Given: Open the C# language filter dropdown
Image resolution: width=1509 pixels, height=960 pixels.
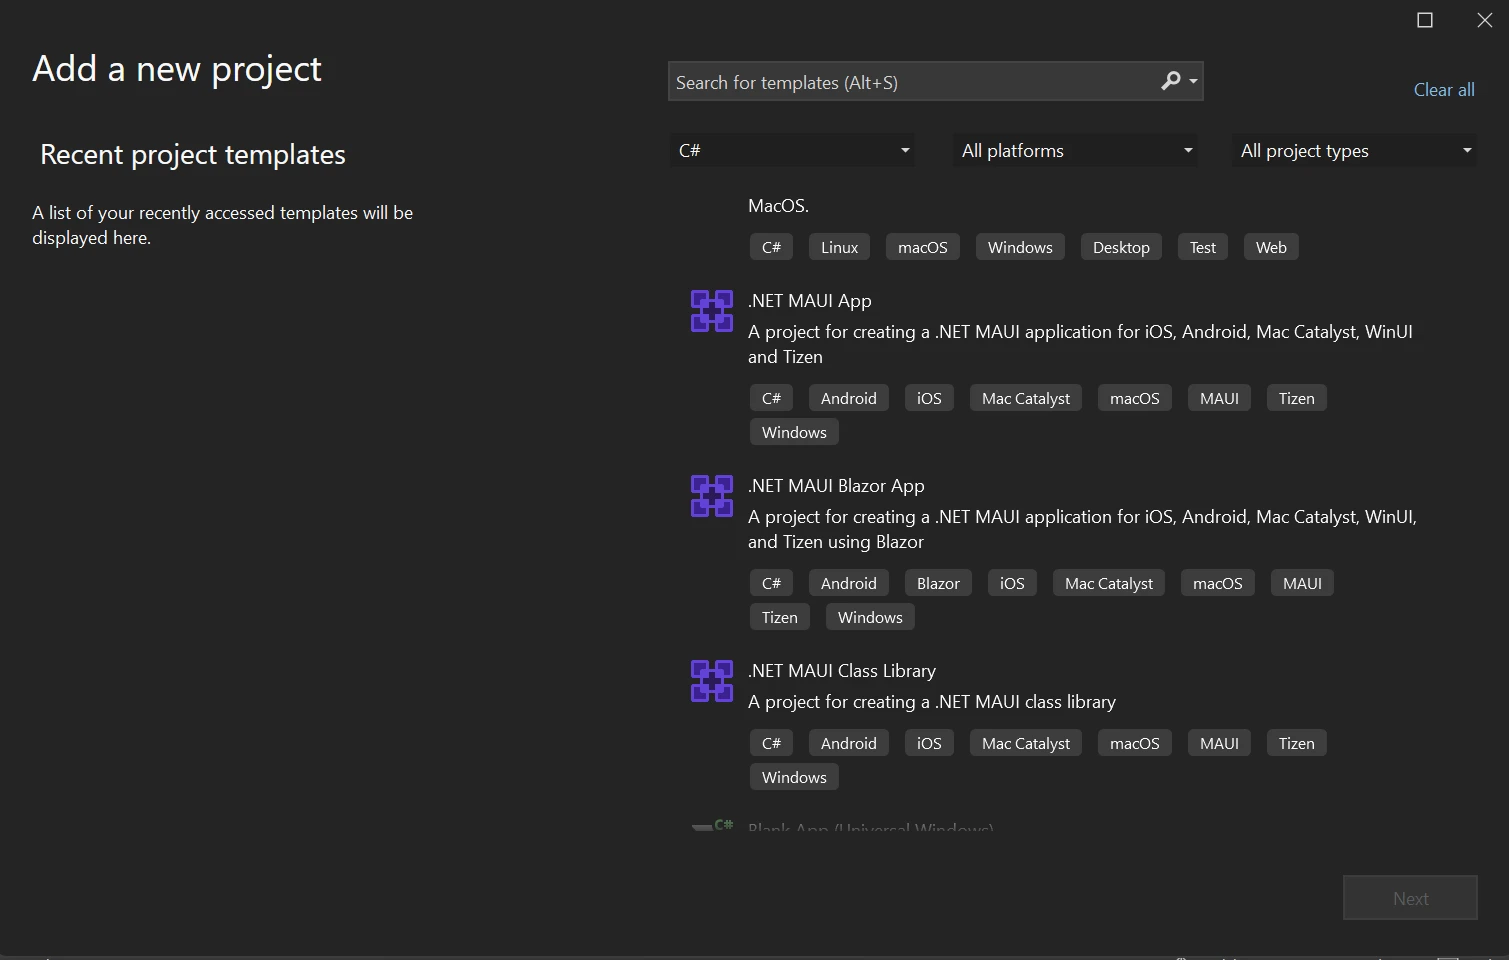Looking at the screenshot, I should coord(792,150).
